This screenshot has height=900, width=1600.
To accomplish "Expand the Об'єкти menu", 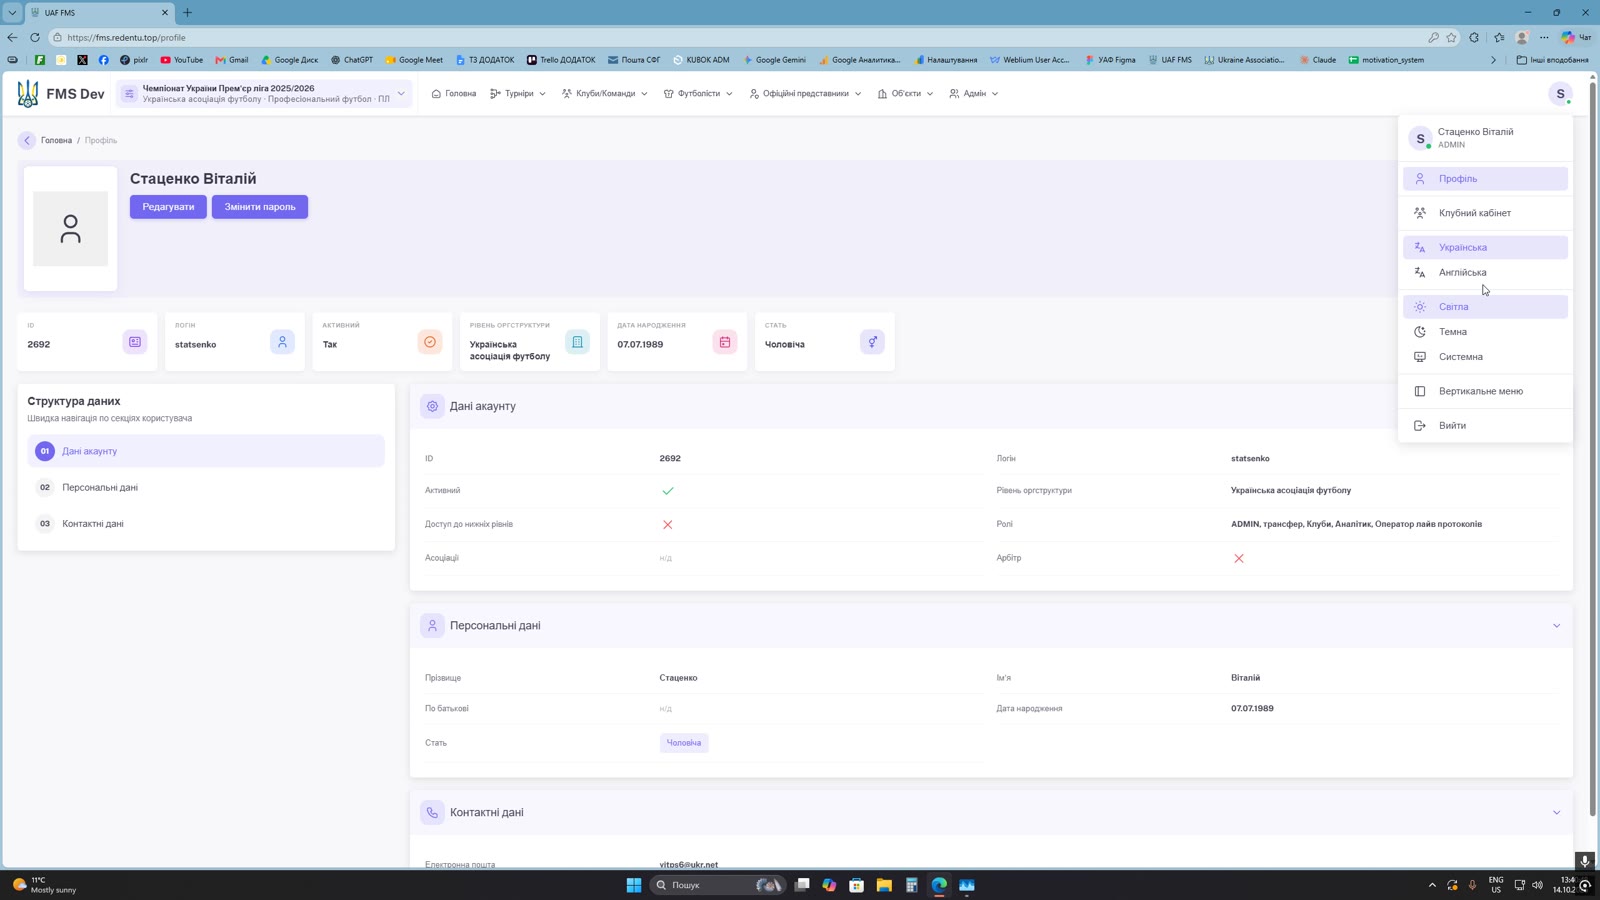I will [x=905, y=94].
